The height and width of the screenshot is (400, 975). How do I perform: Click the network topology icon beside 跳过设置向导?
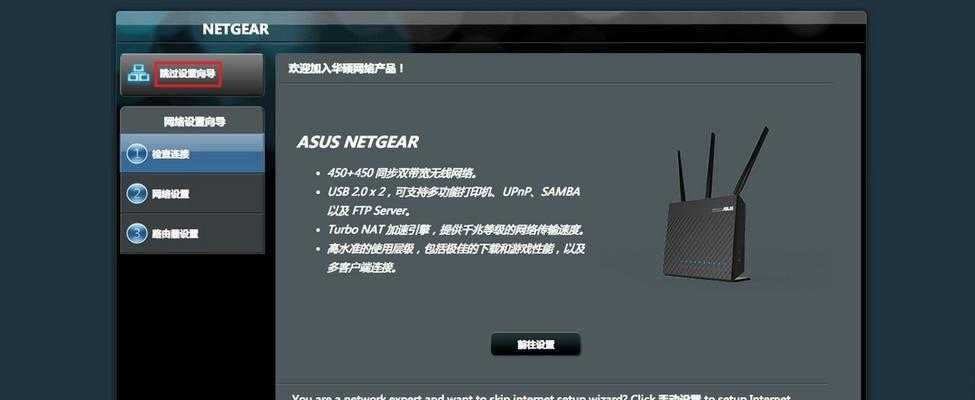[138, 73]
